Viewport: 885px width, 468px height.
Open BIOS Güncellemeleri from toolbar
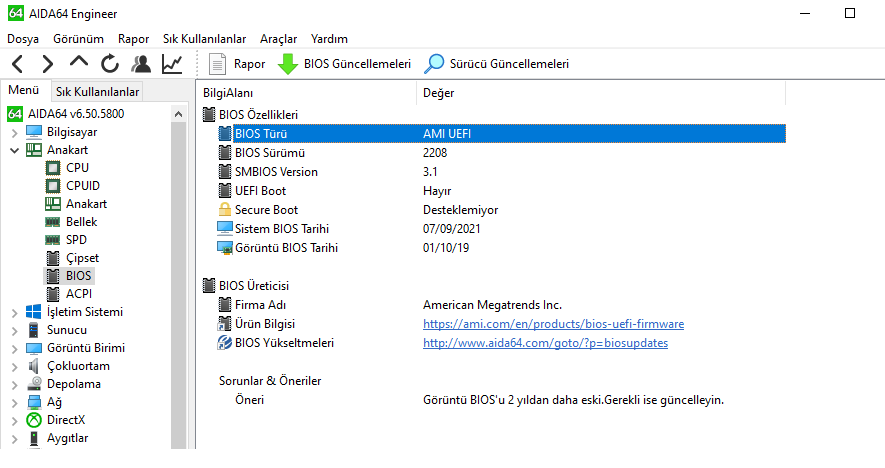(344, 64)
